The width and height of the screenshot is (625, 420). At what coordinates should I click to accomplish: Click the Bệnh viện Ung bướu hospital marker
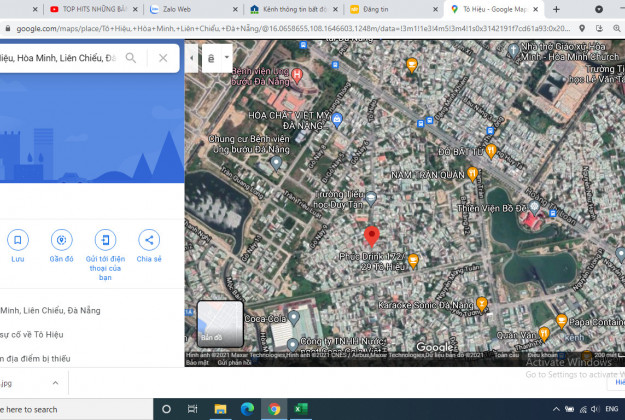point(297,75)
